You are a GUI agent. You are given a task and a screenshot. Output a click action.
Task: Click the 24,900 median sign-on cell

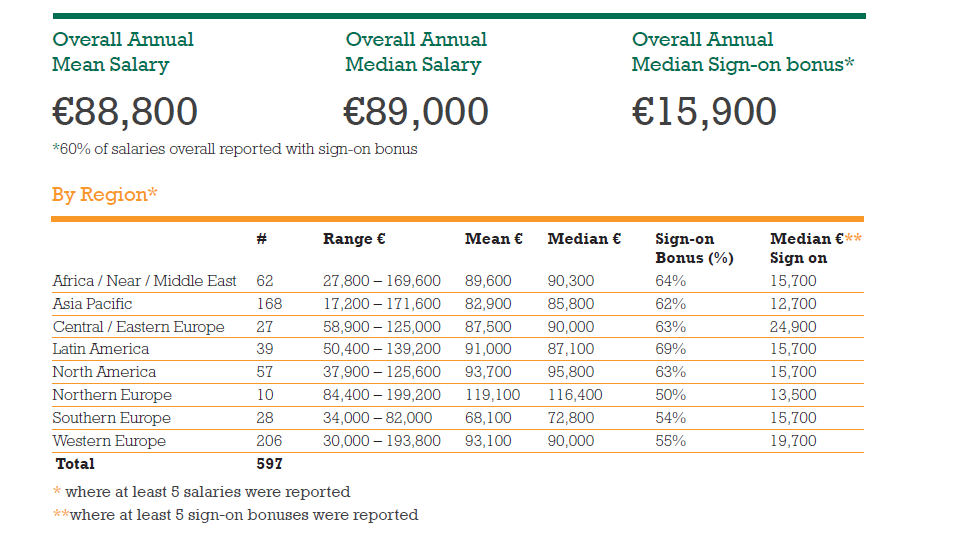coord(793,327)
